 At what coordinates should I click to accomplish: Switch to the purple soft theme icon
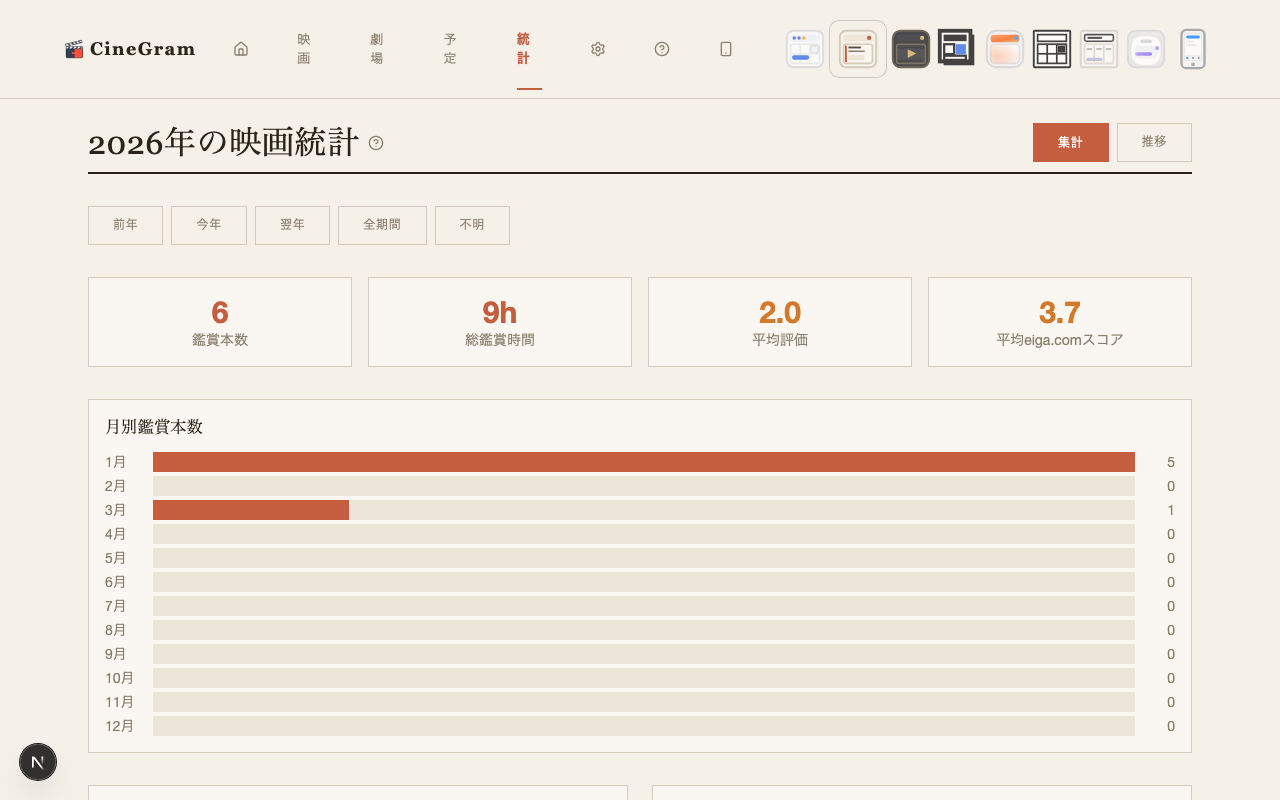[x=1145, y=49]
